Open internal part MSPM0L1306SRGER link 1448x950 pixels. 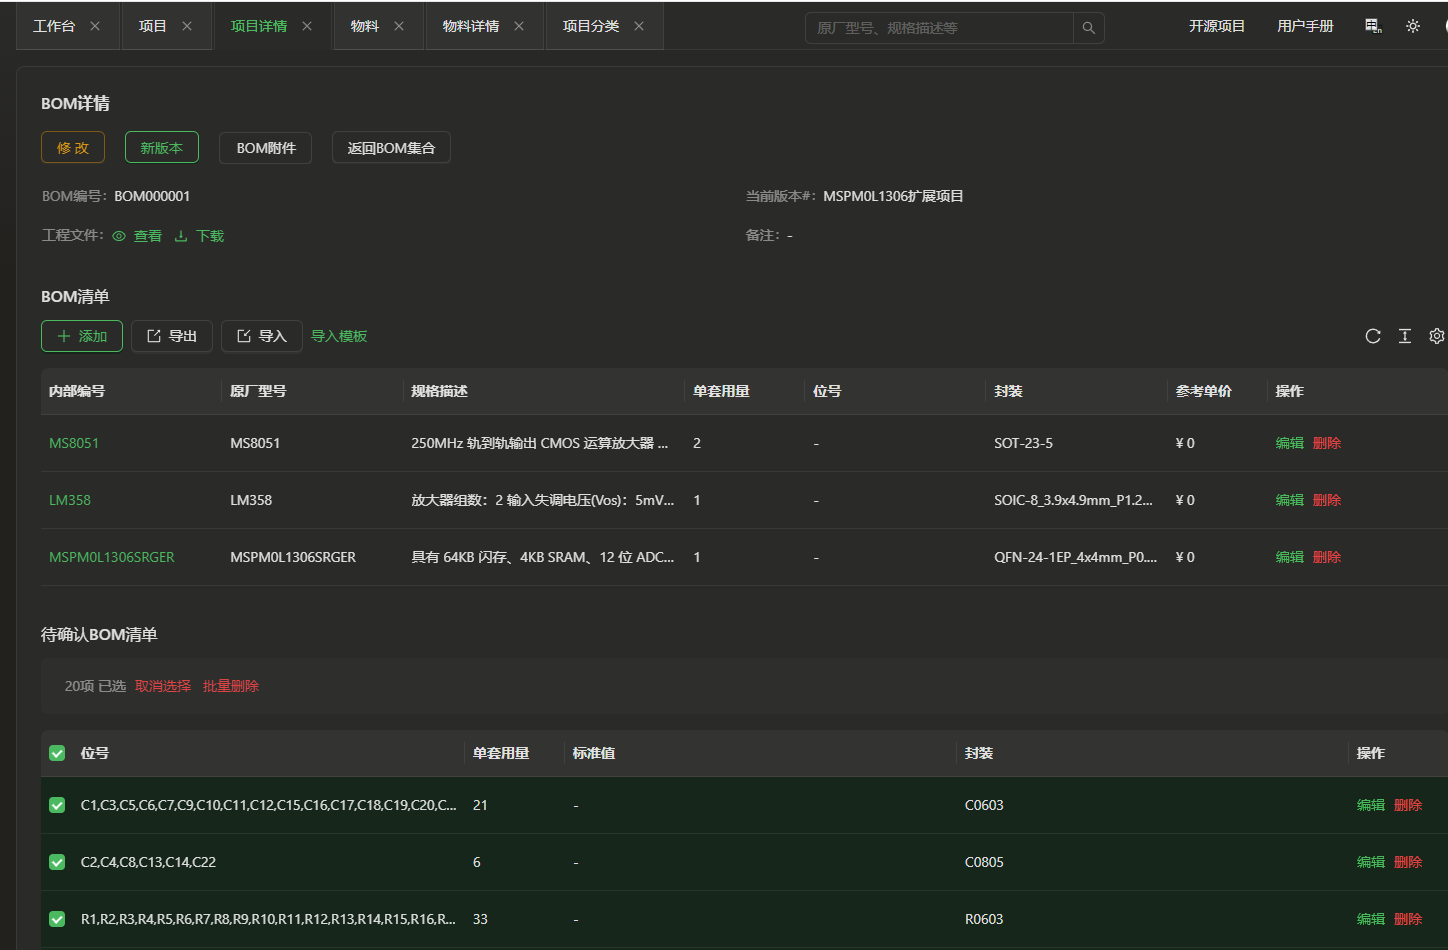point(112,557)
